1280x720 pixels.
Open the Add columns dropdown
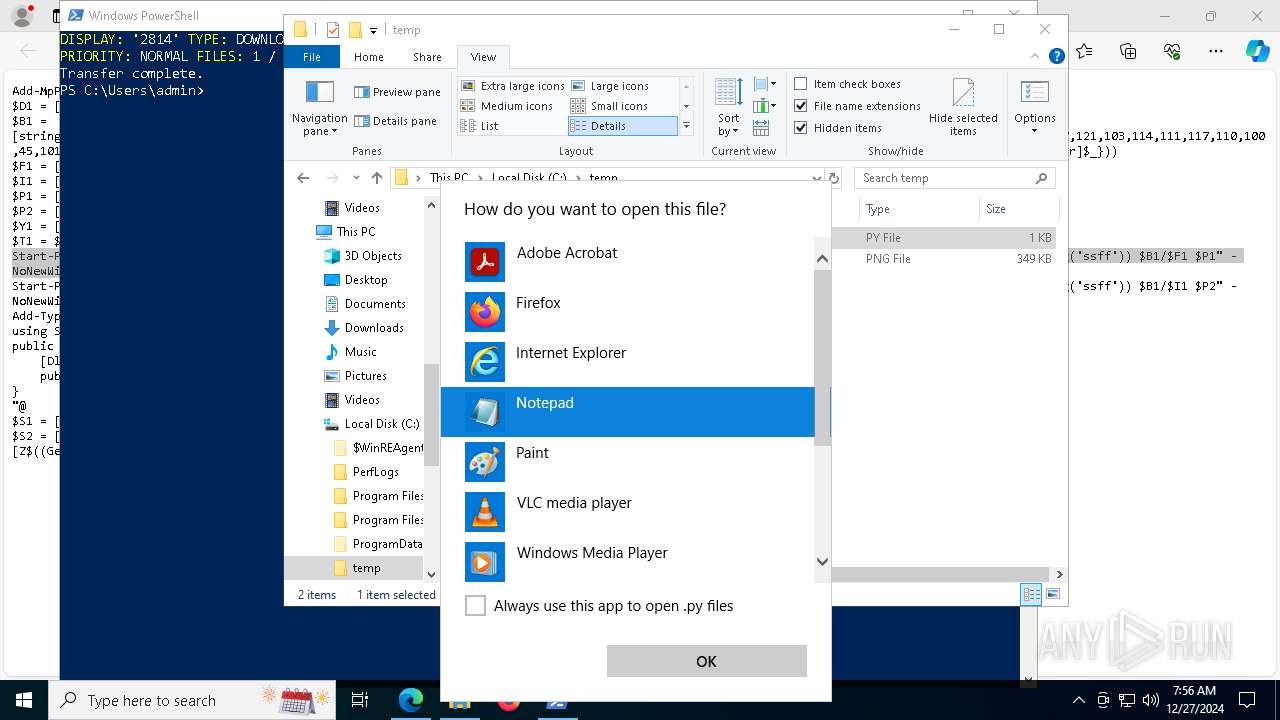pos(765,106)
